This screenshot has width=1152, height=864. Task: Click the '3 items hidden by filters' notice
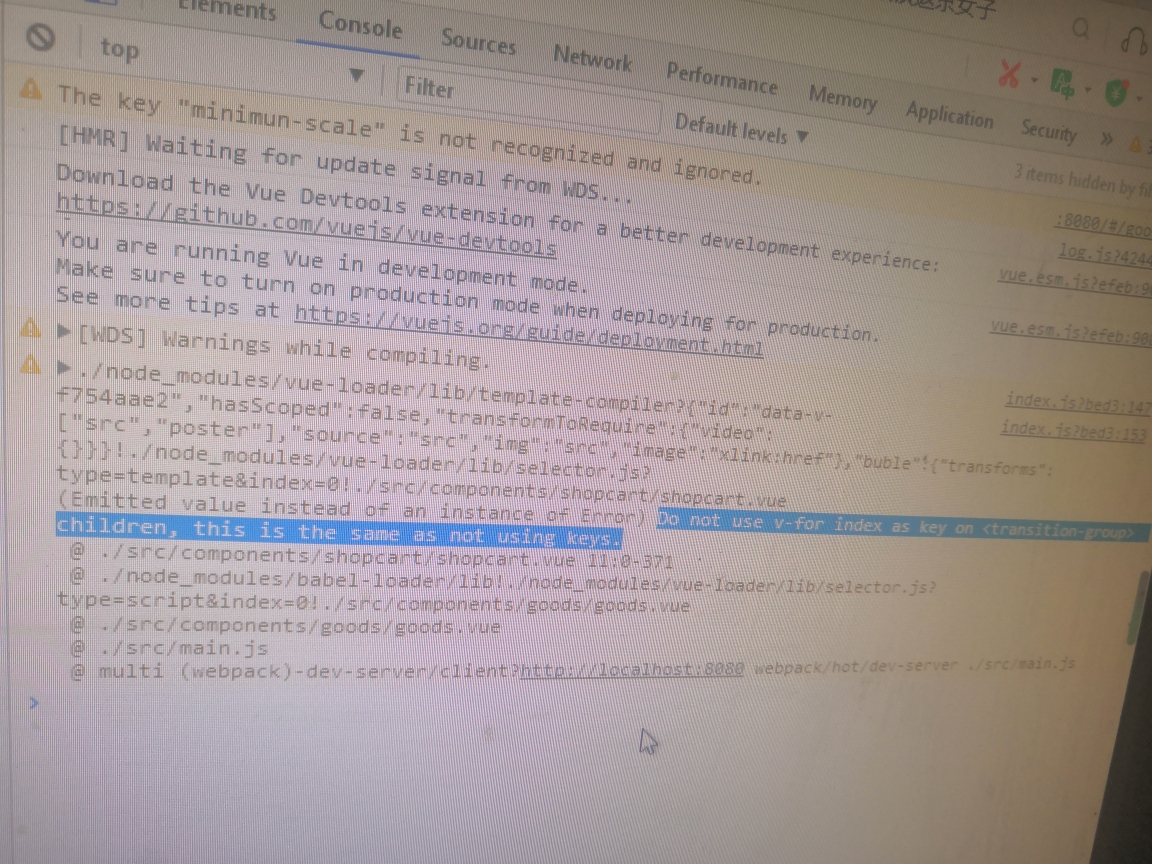(1081, 181)
